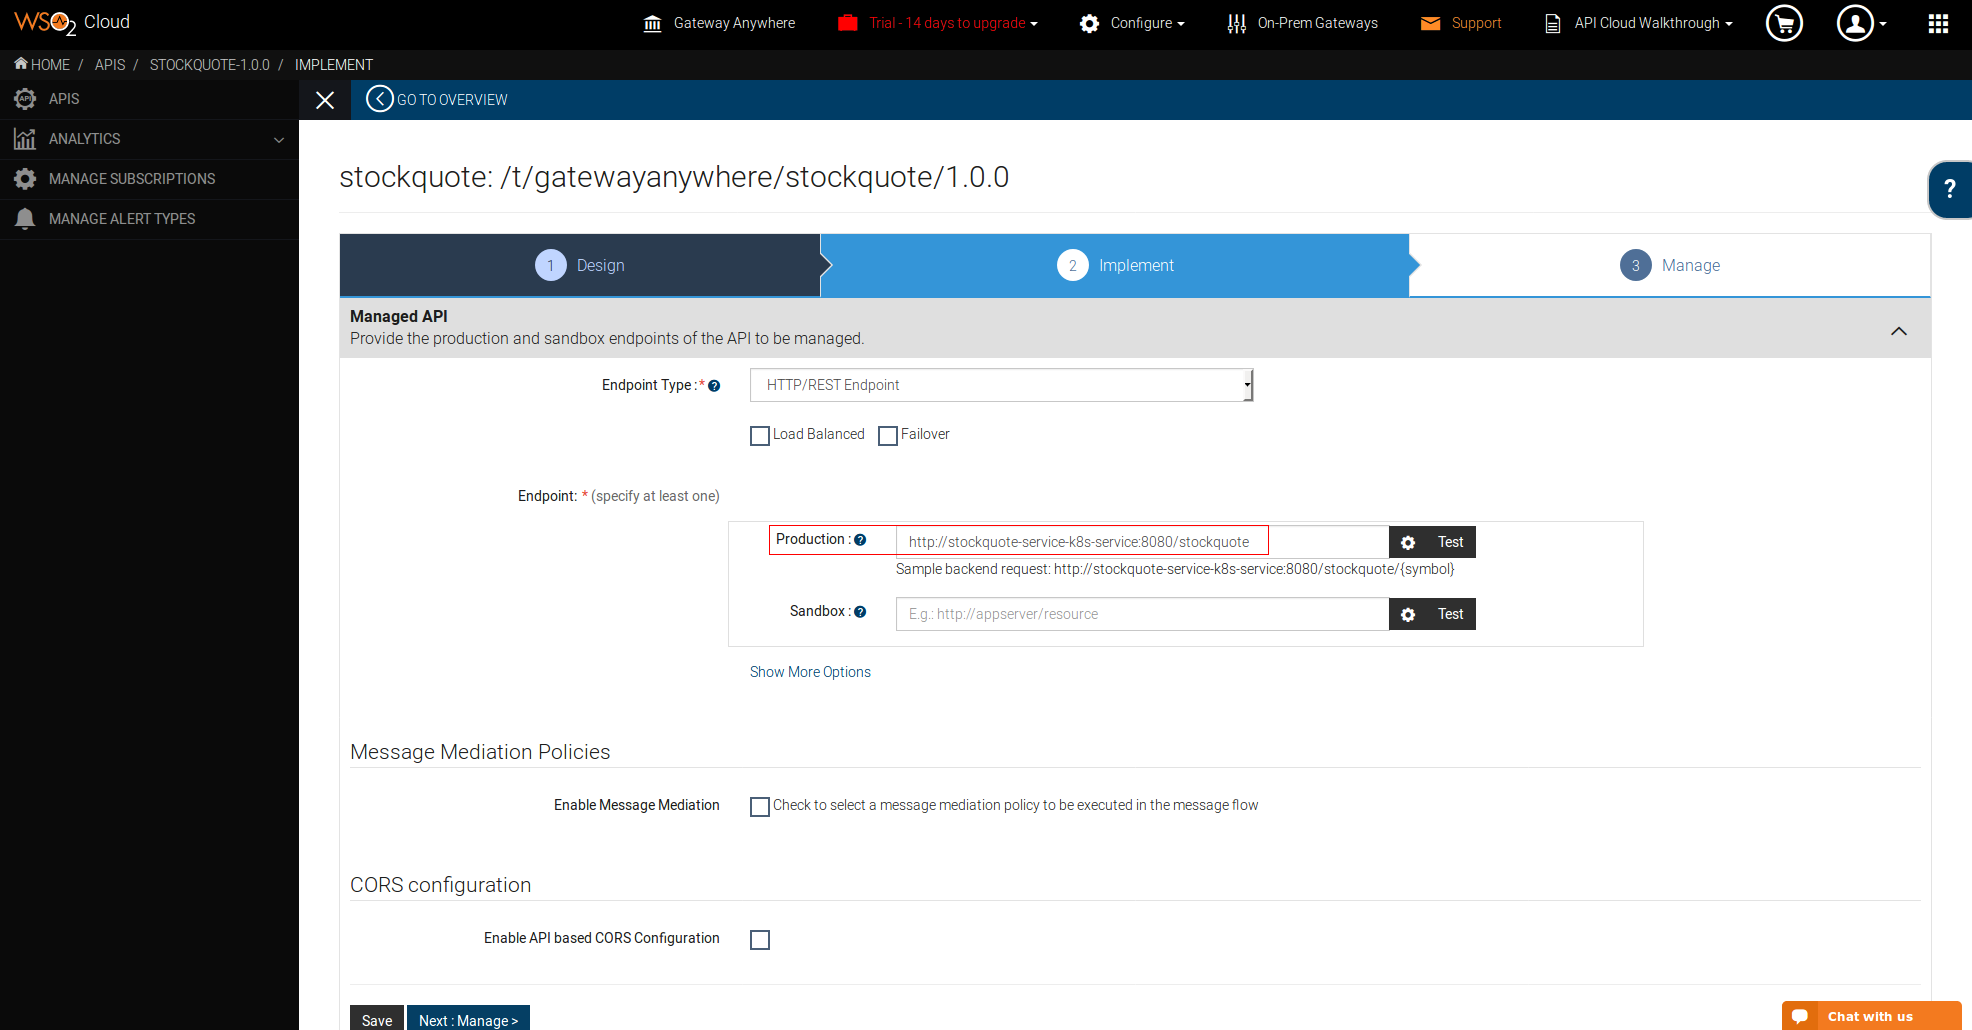Image resolution: width=1972 pixels, height=1030 pixels.
Task: Open the user account dropdown arrow
Action: (x=1883, y=24)
